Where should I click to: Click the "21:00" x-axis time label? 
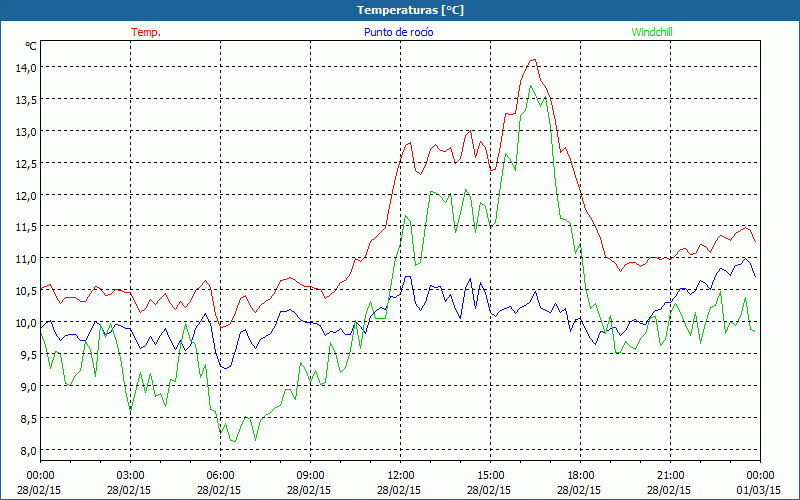670,476
